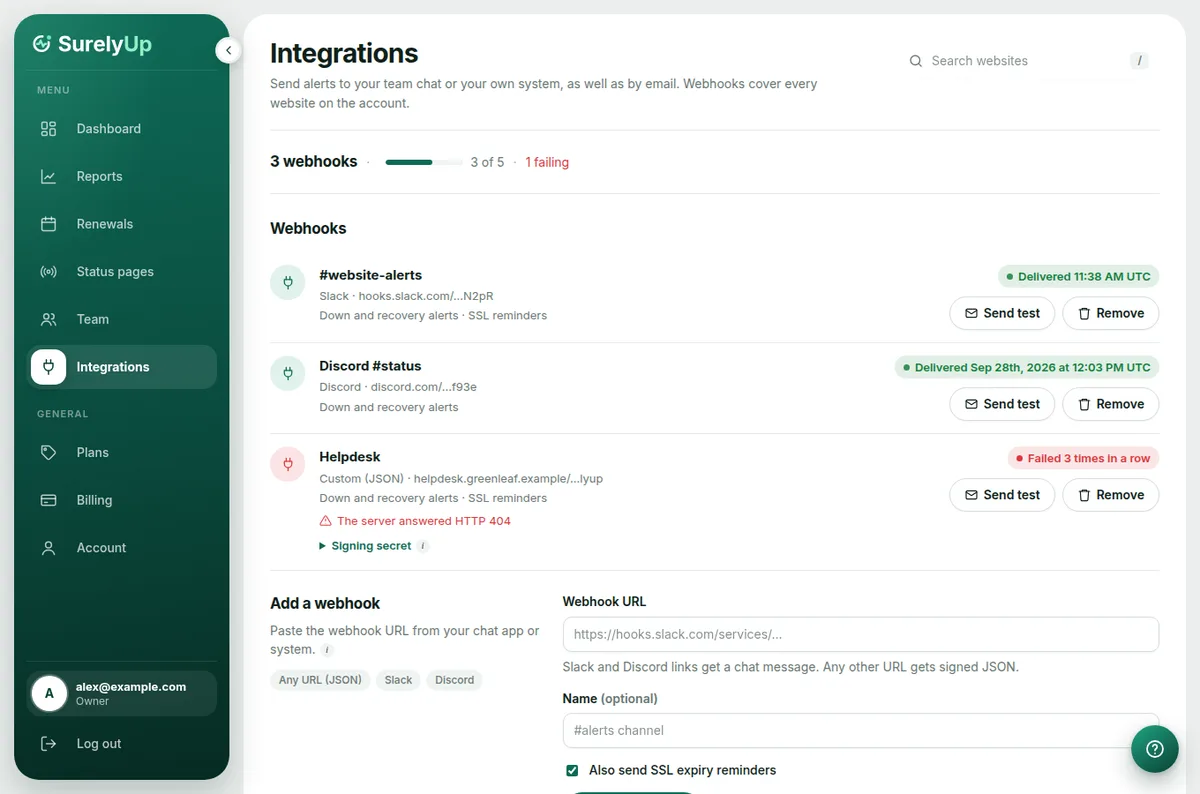
Task: Click the Discord #status webhook name
Action: click(x=370, y=366)
